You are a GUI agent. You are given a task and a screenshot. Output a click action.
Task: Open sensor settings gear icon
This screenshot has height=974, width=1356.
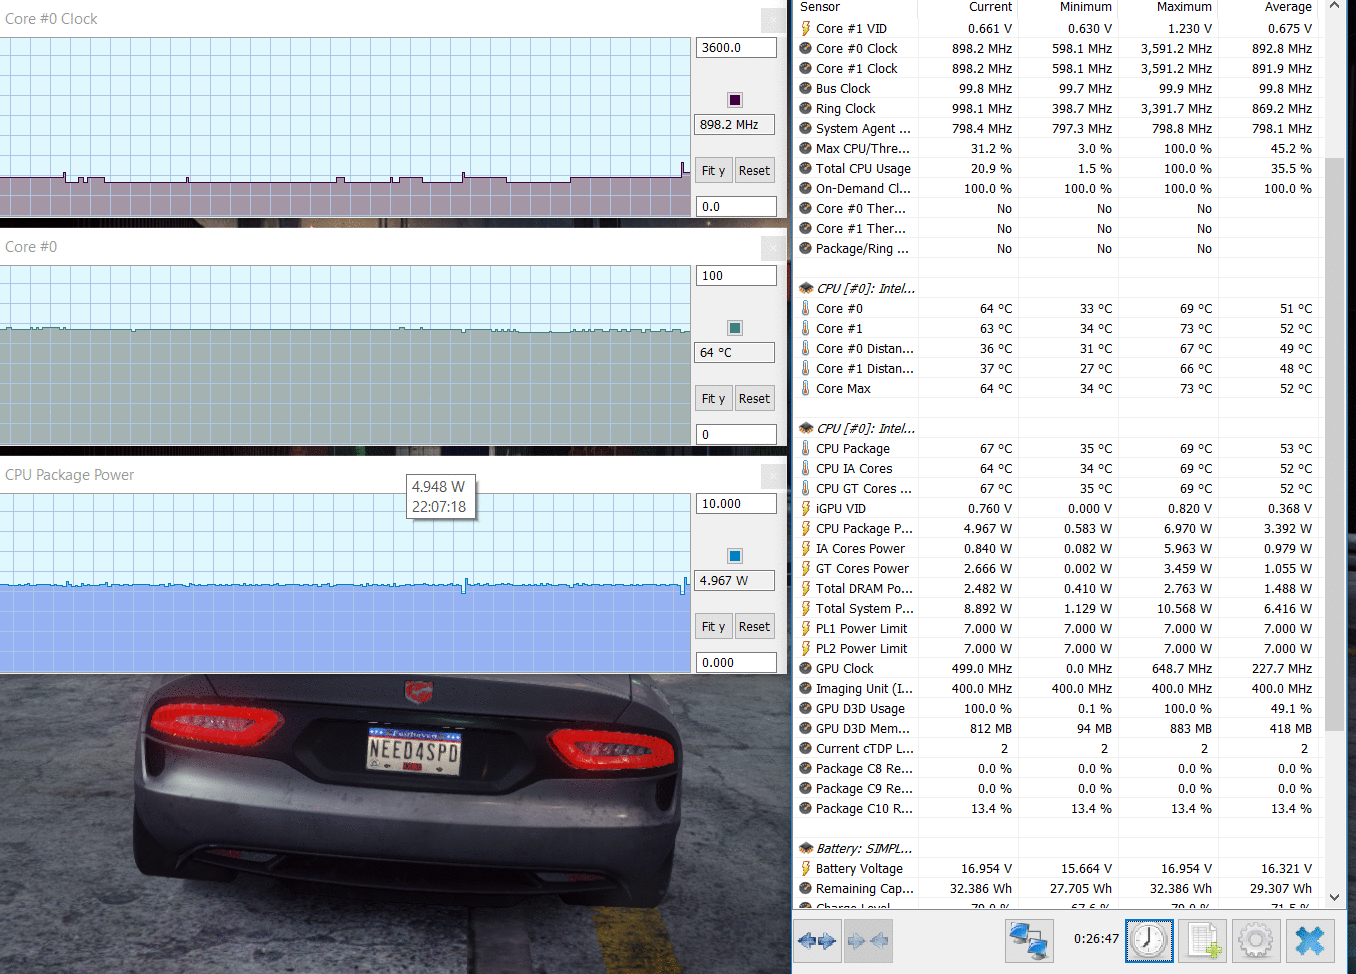click(x=1256, y=941)
